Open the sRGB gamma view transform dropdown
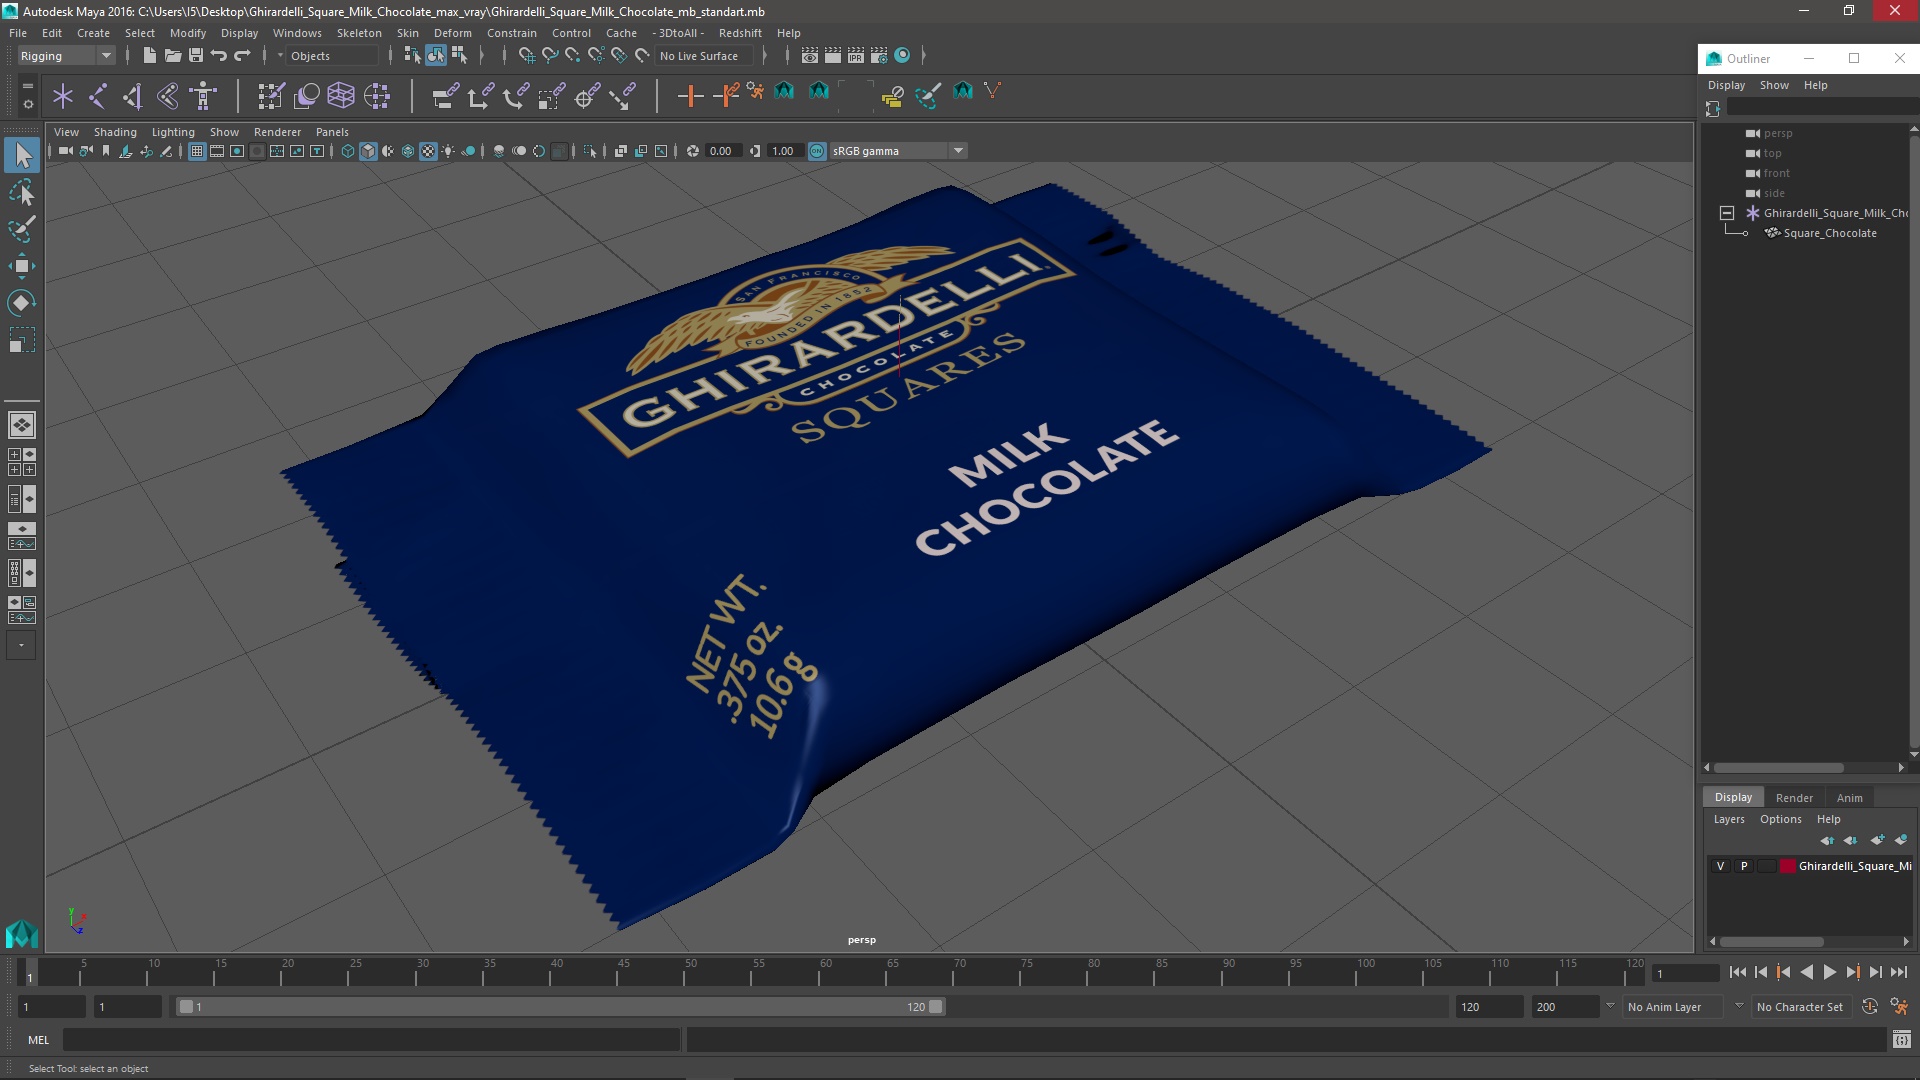 click(x=898, y=151)
